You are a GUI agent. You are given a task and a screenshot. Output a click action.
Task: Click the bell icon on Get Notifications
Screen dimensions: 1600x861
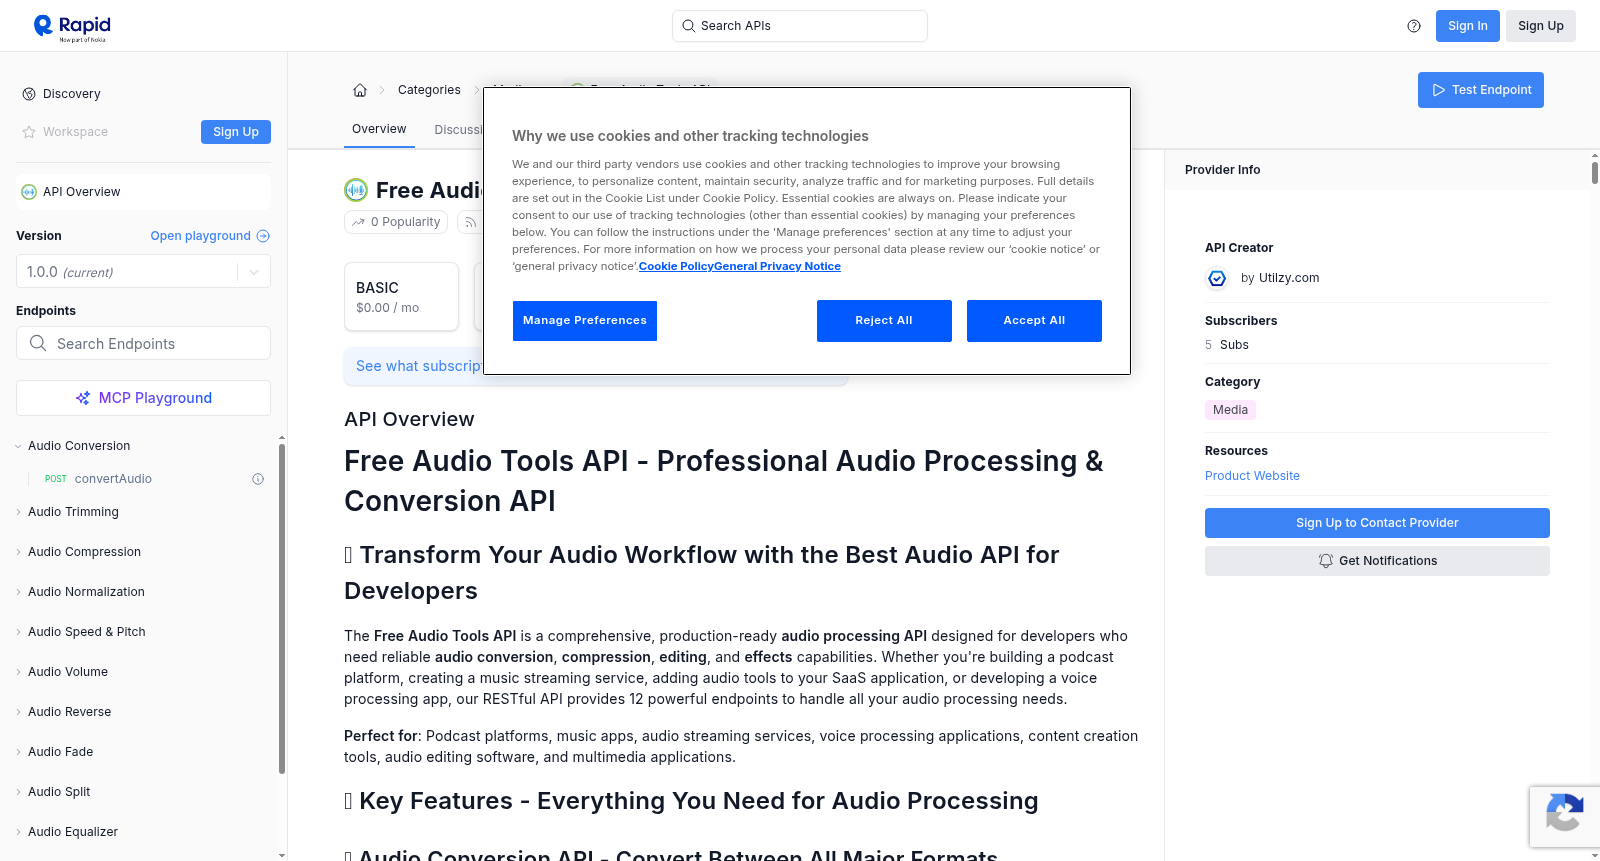point(1326,561)
